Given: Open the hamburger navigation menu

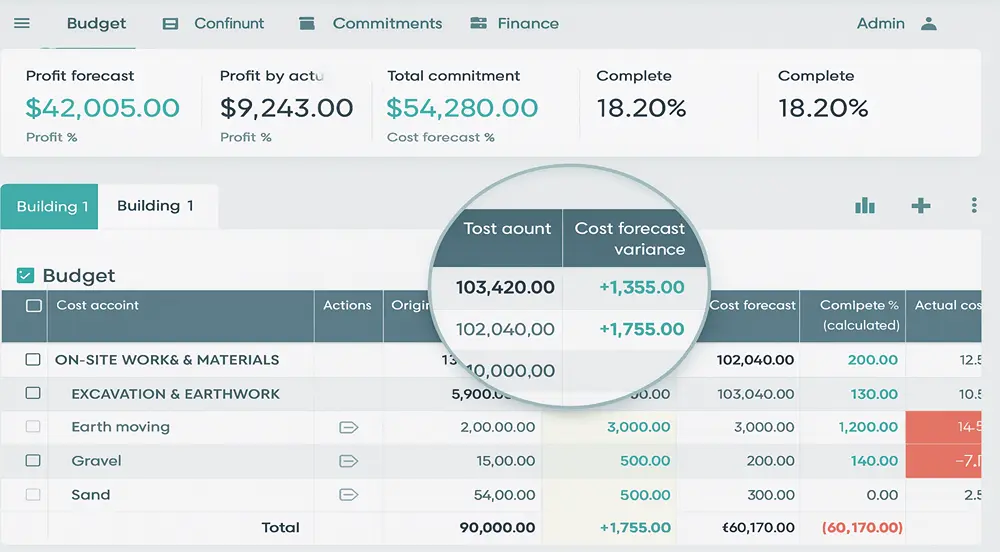Looking at the screenshot, I should [x=22, y=23].
